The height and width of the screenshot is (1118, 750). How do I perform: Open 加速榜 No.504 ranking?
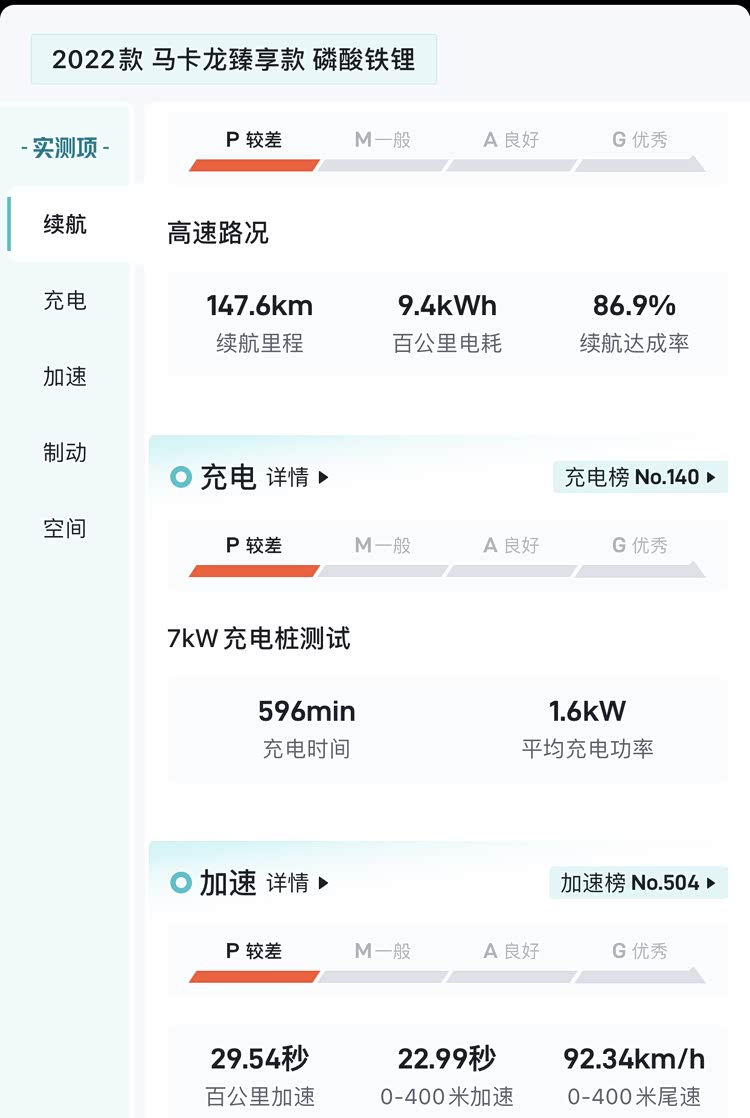pos(638,883)
